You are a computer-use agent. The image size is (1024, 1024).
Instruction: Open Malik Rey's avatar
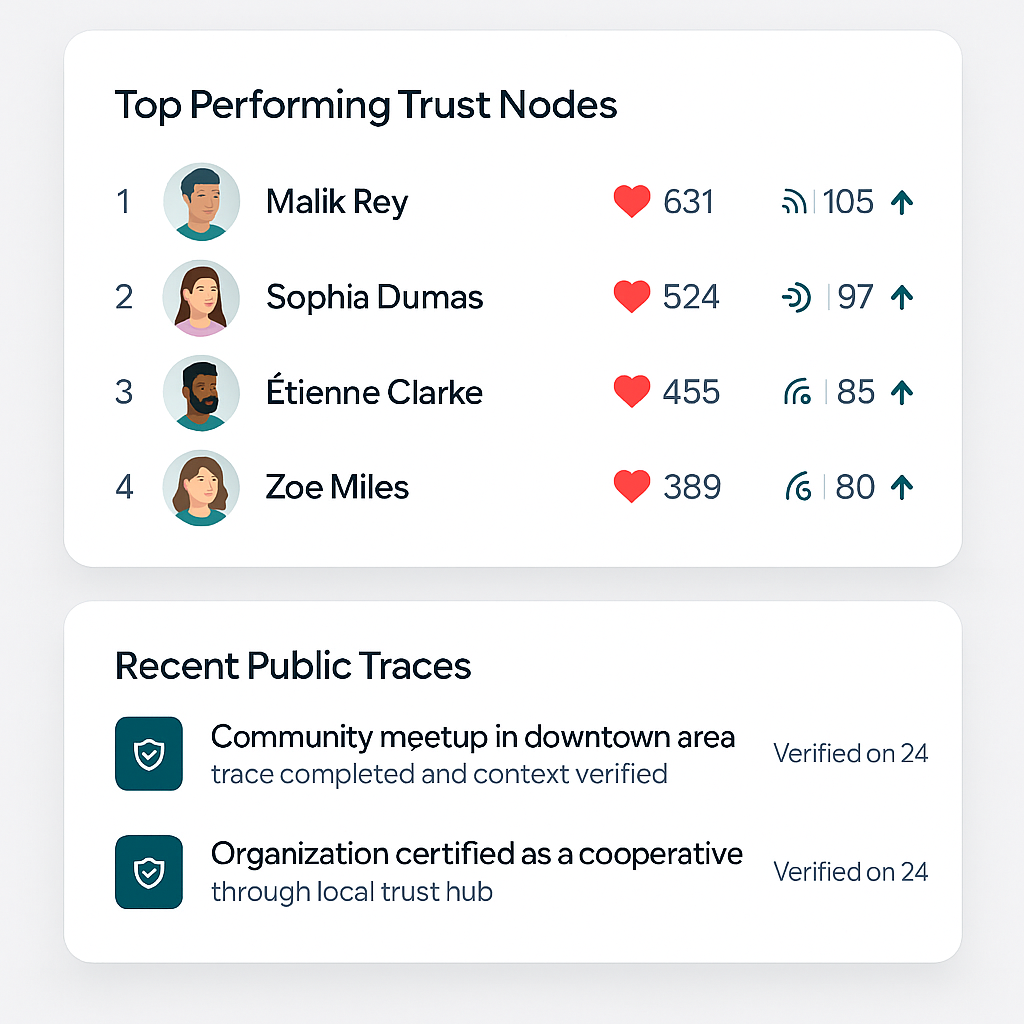point(201,202)
